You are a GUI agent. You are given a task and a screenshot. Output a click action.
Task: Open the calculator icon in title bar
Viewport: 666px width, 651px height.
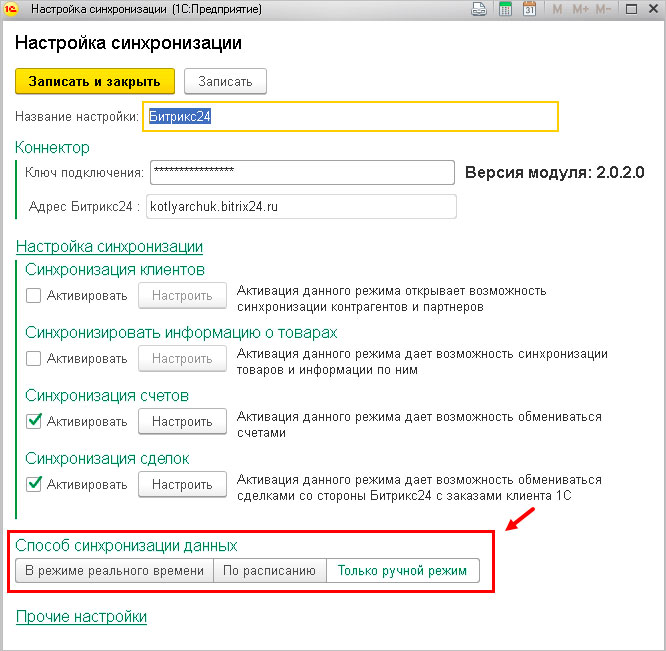[505, 9]
